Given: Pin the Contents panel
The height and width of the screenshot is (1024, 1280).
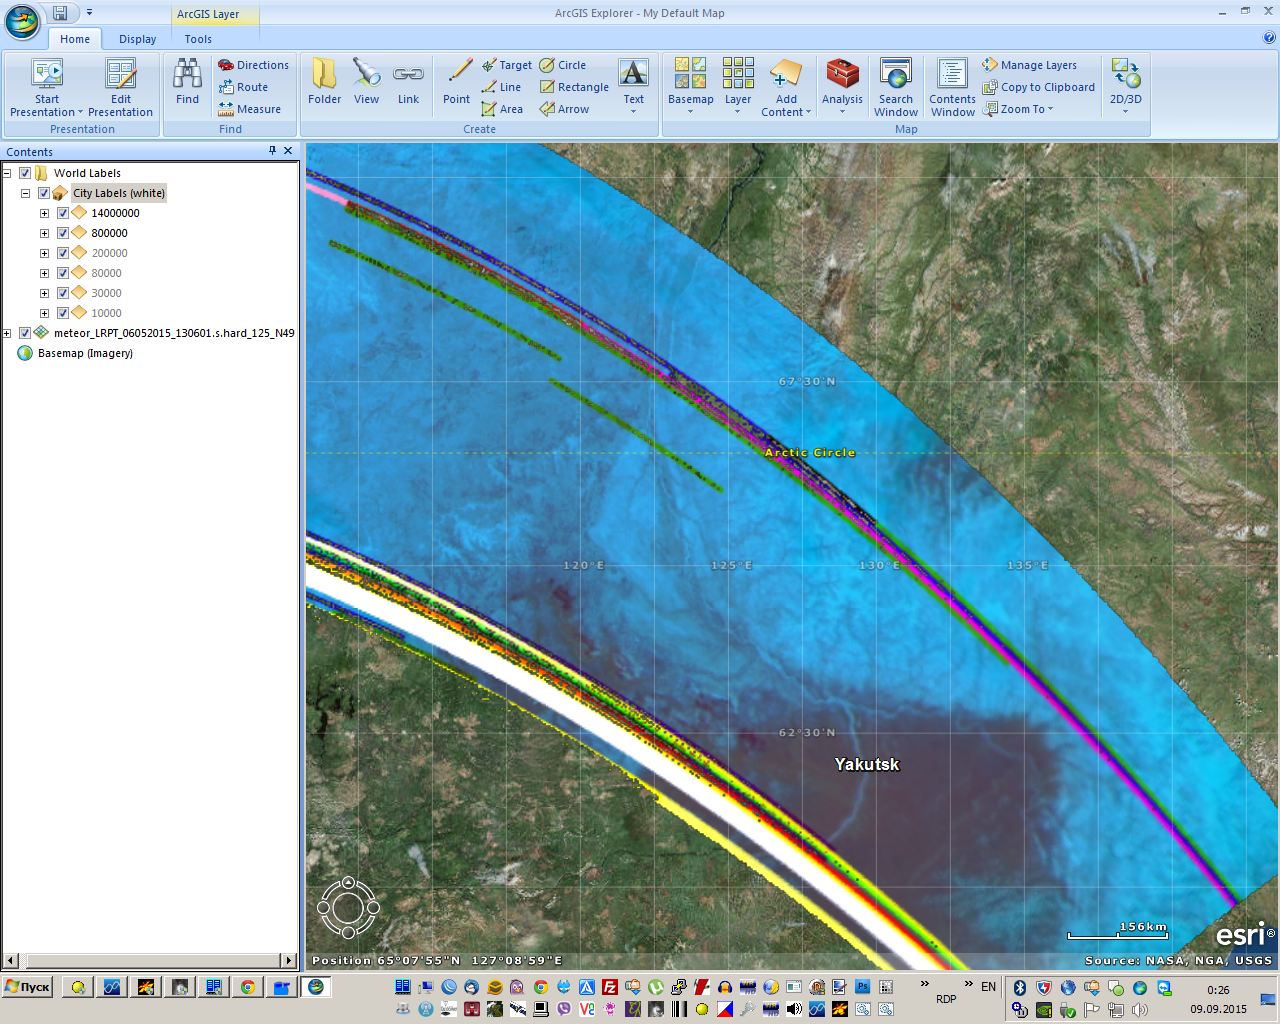Looking at the screenshot, I should (x=272, y=151).
